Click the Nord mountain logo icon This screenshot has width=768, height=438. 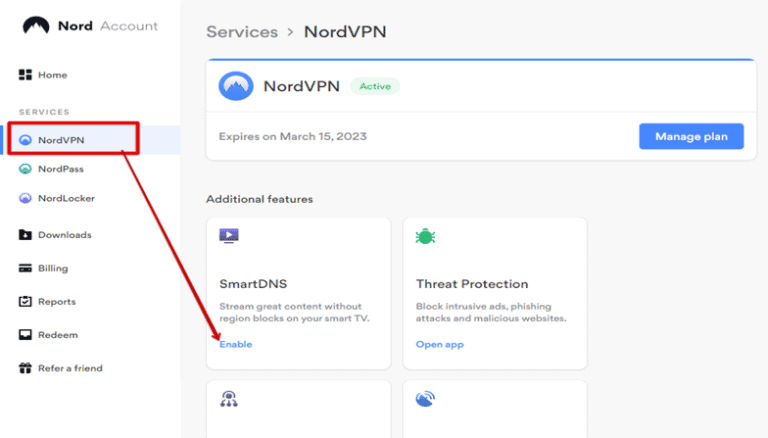[x=36, y=25]
